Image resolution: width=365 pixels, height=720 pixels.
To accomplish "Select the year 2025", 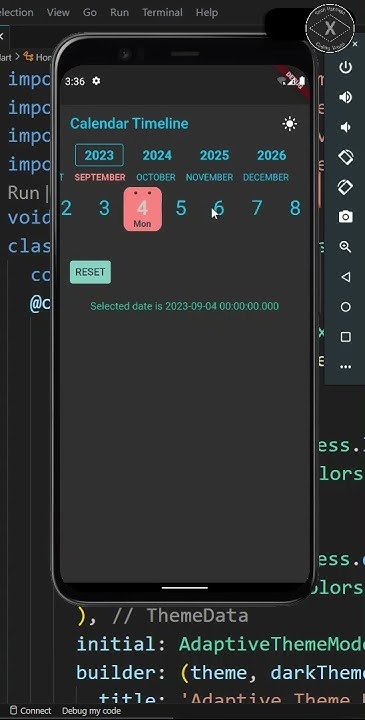I will pos(214,155).
